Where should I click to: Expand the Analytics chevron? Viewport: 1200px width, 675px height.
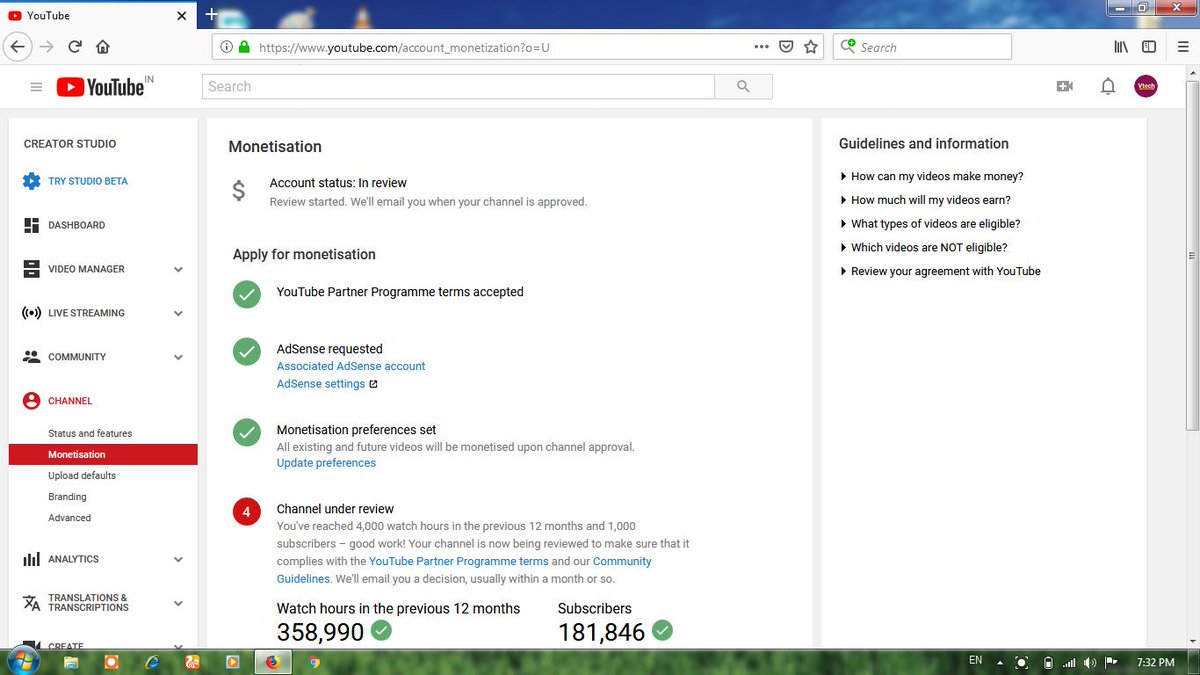pyautogui.click(x=178, y=559)
